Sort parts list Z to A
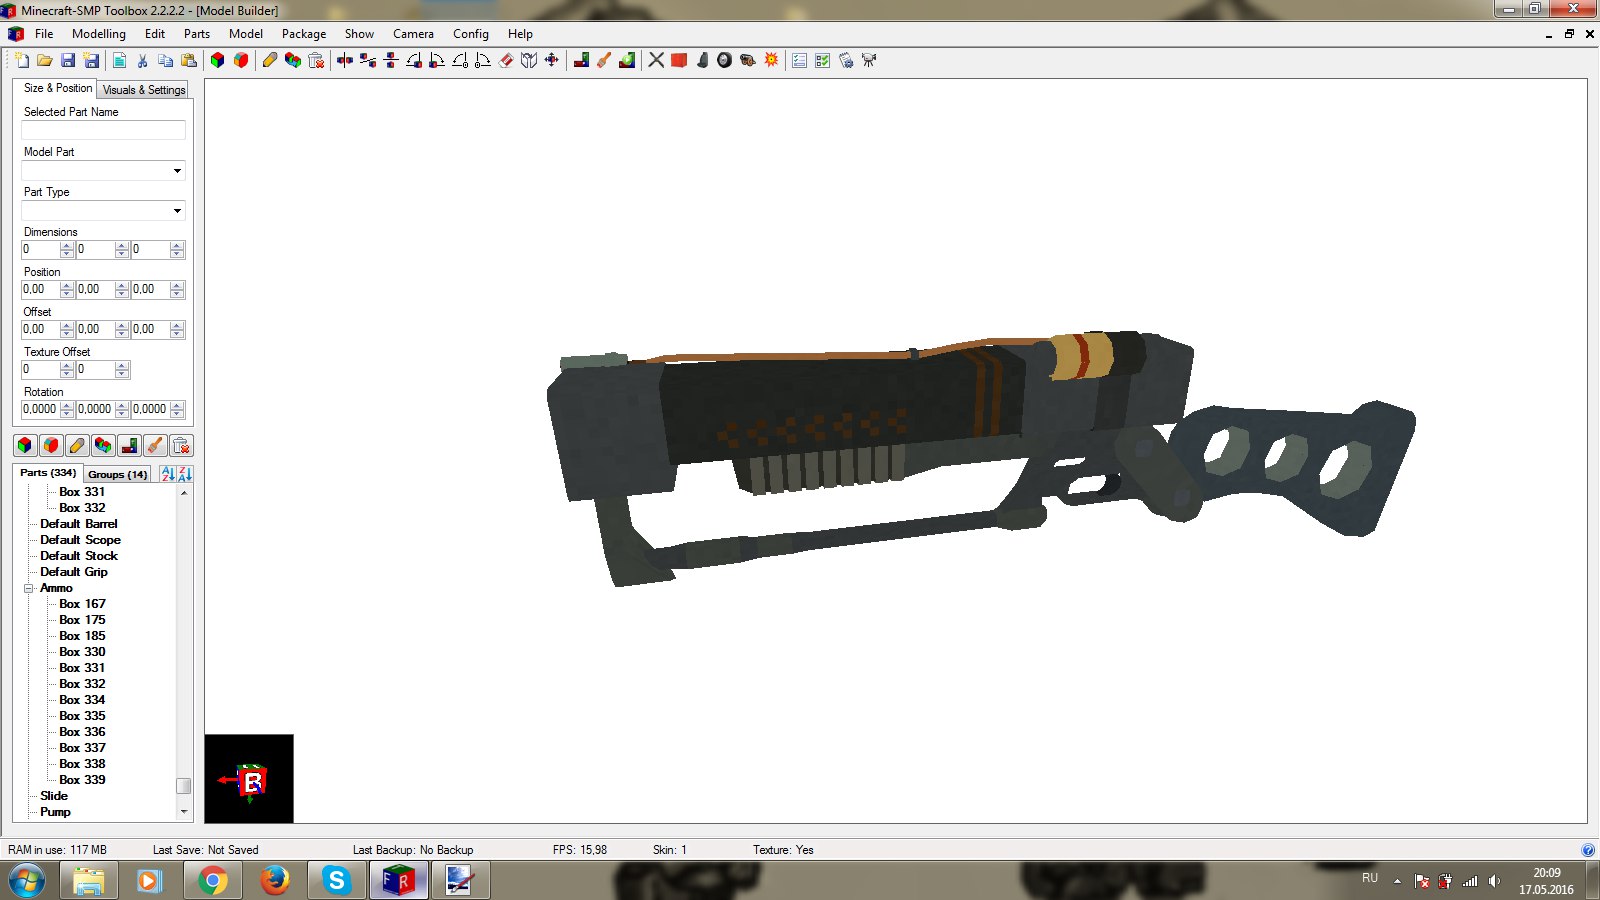Image resolution: width=1600 pixels, height=900 pixels. click(185, 474)
